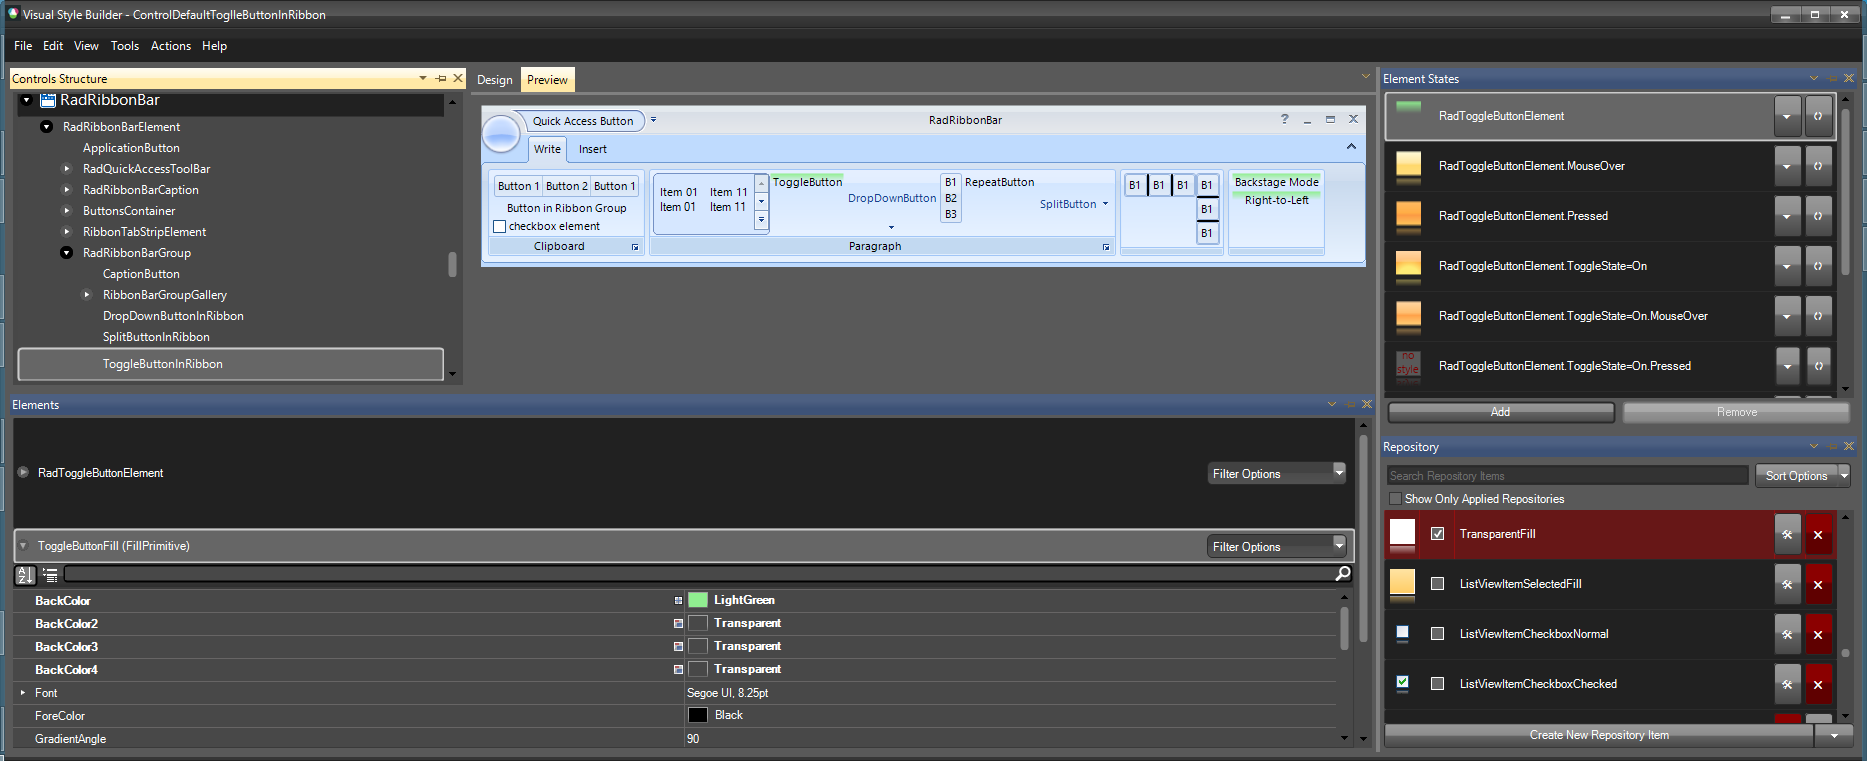The image size is (1867, 761).
Task: Uncheck the TransparentFill repository checkbox
Action: [1437, 534]
